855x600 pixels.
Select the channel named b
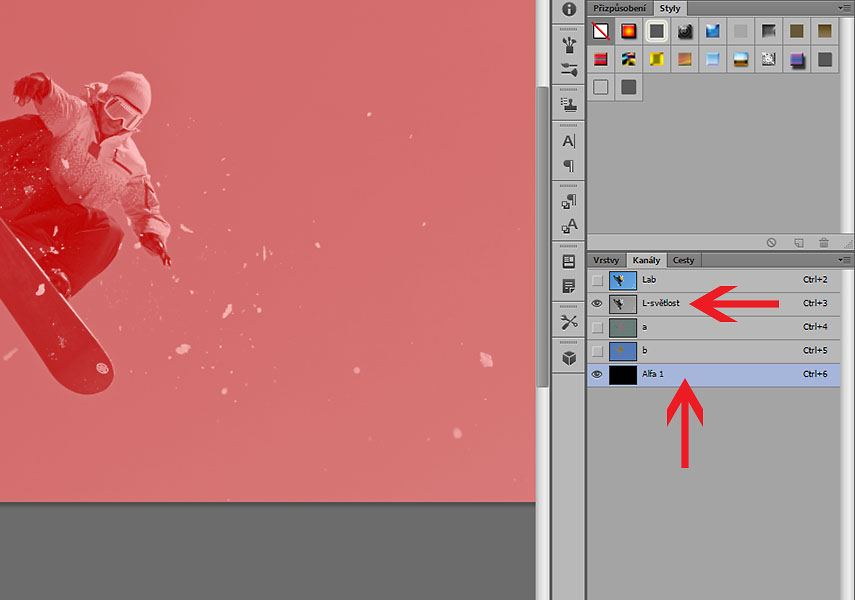[x=645, y=351]
